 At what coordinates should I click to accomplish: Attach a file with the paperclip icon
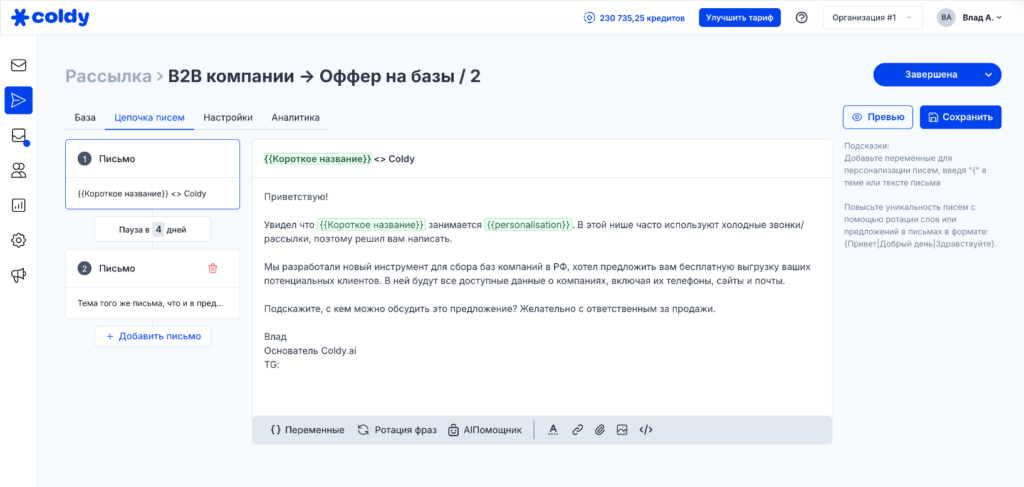pyautogui.click(x=600, y=430)
